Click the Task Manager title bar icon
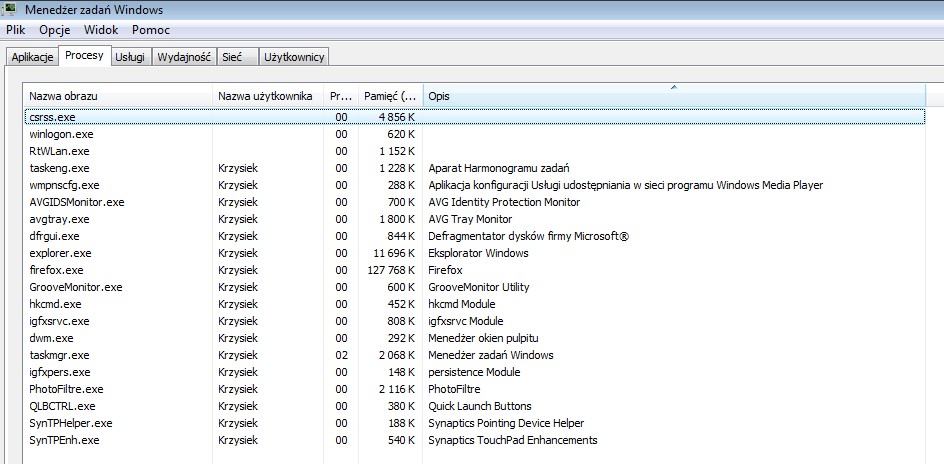 click(x=10, y=10)
